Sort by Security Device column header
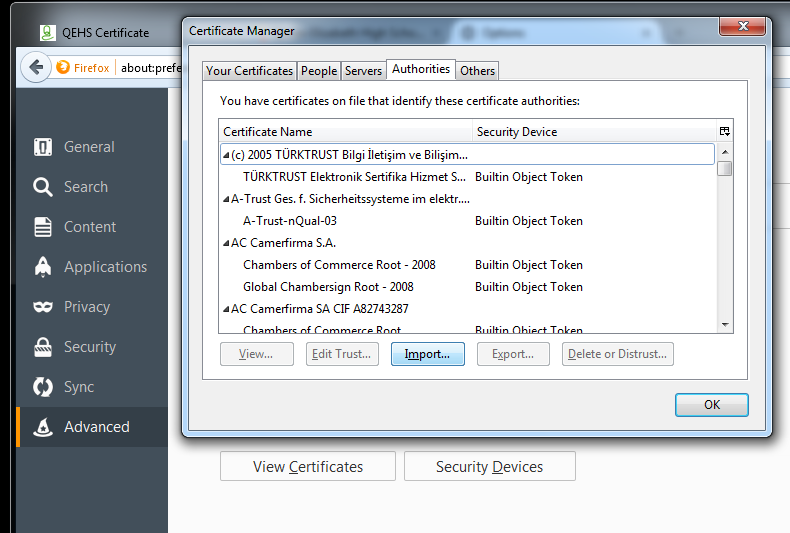This screenshot has height=533, width=790. 595,131
